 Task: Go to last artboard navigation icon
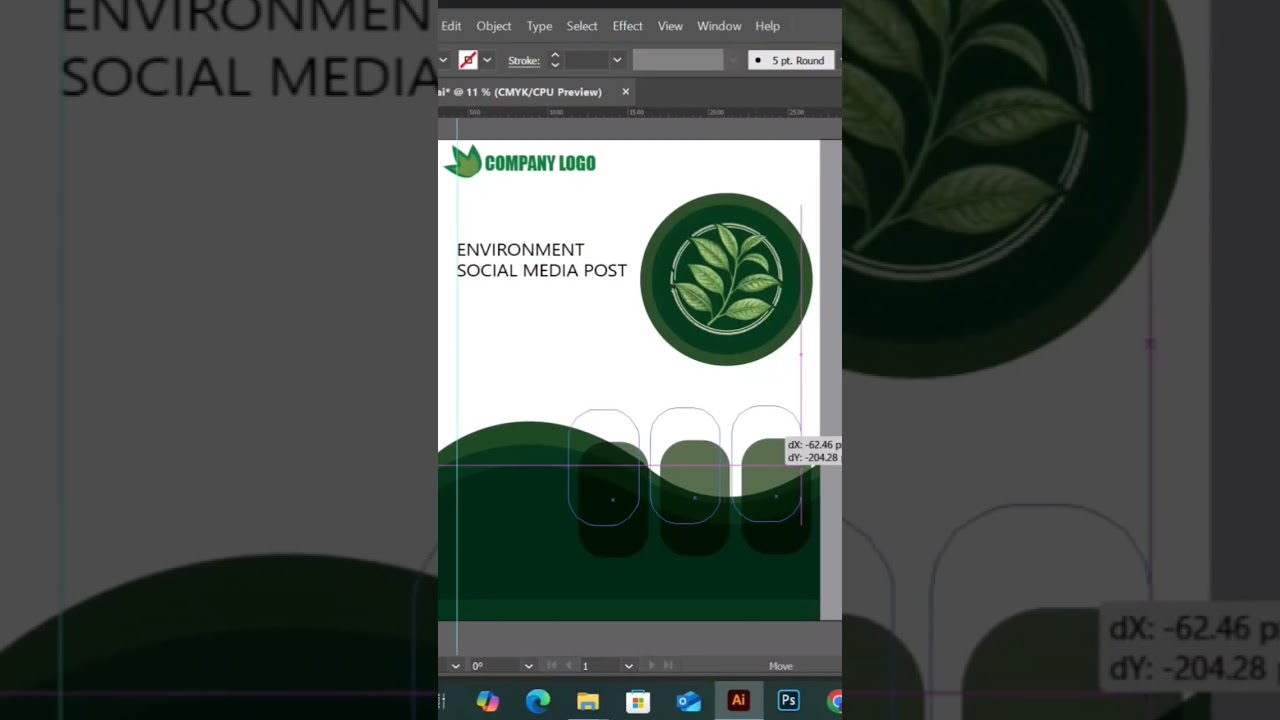point(669,666)
